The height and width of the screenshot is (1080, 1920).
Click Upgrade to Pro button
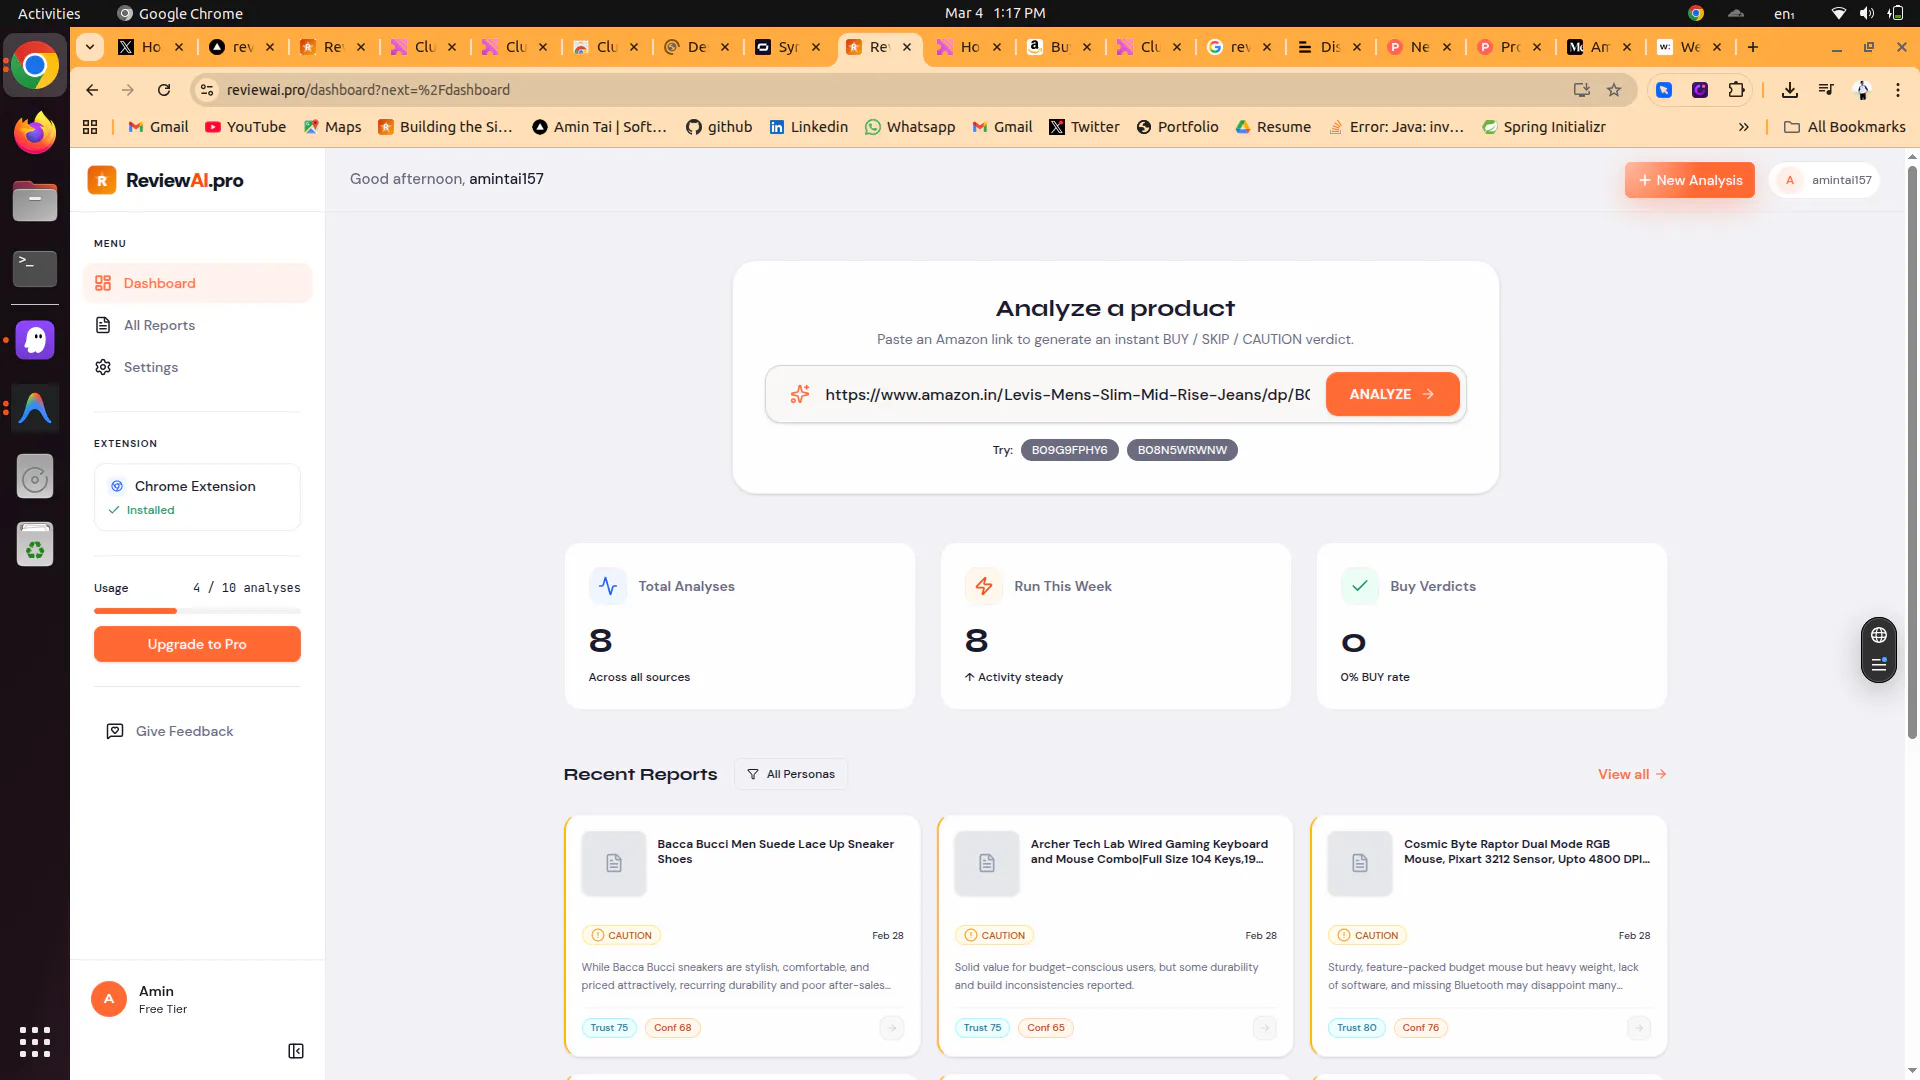click(x=197, y=644)
